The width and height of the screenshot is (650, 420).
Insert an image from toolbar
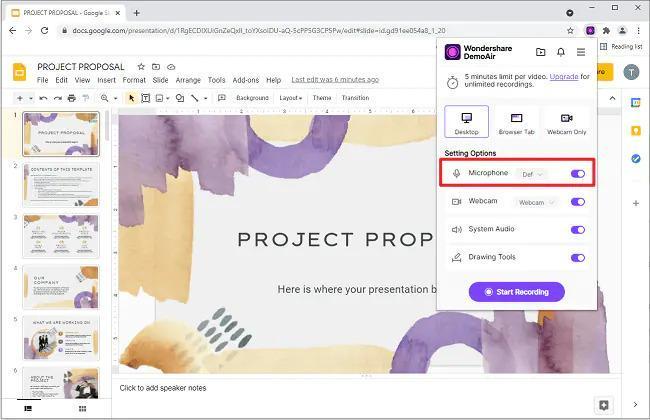point(159,98)
